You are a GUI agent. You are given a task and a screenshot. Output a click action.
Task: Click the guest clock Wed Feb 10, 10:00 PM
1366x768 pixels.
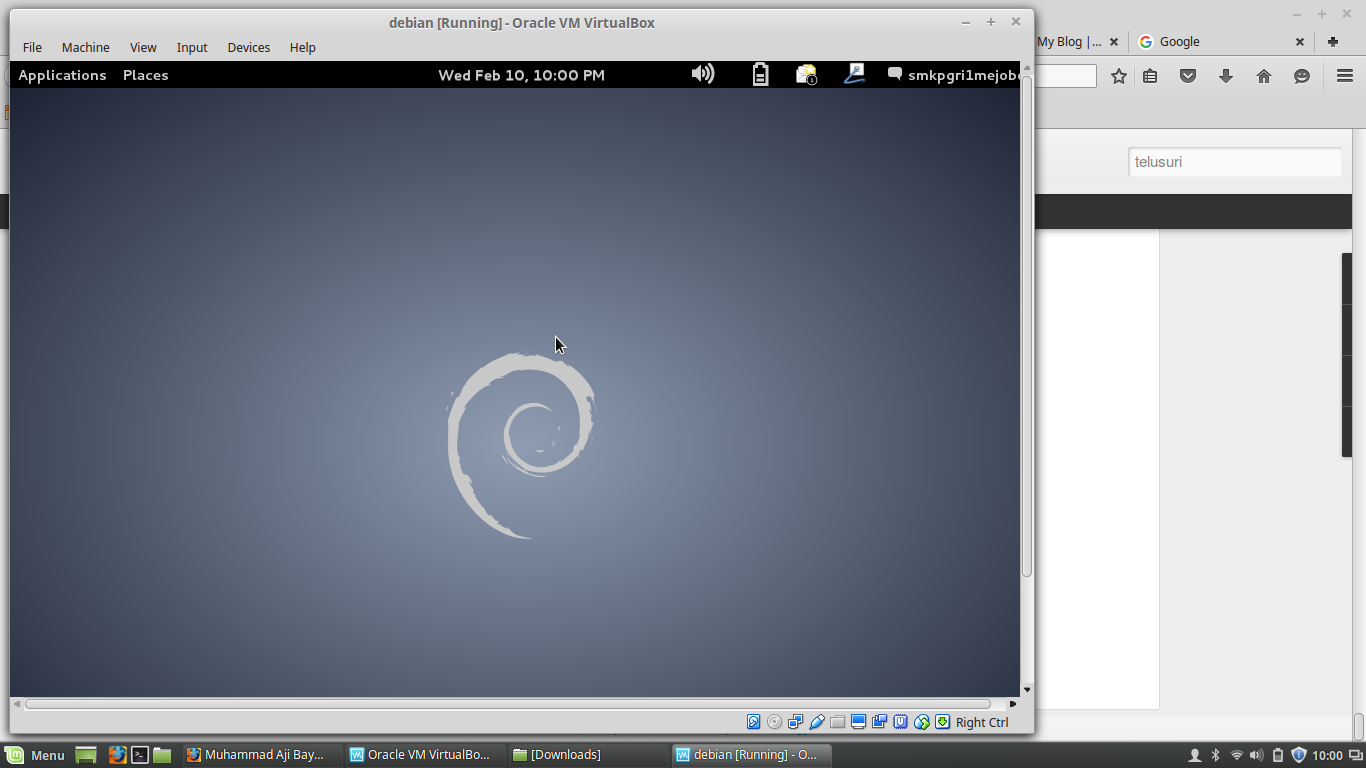pos(521,75)
